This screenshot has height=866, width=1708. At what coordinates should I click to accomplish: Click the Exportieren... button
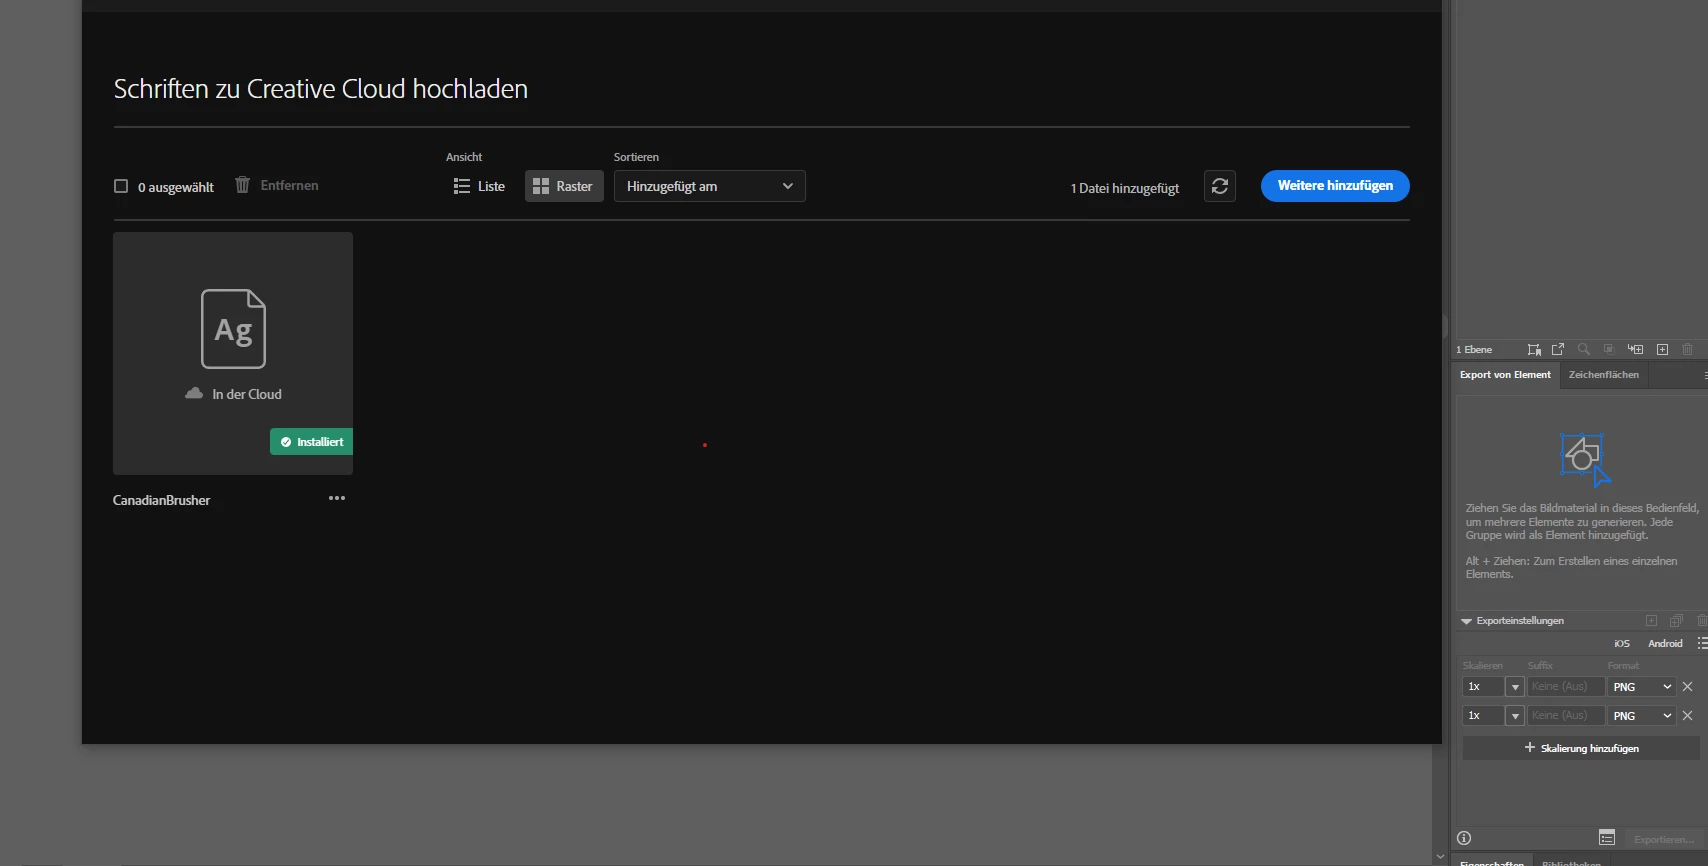click(x=1664, y=840)
